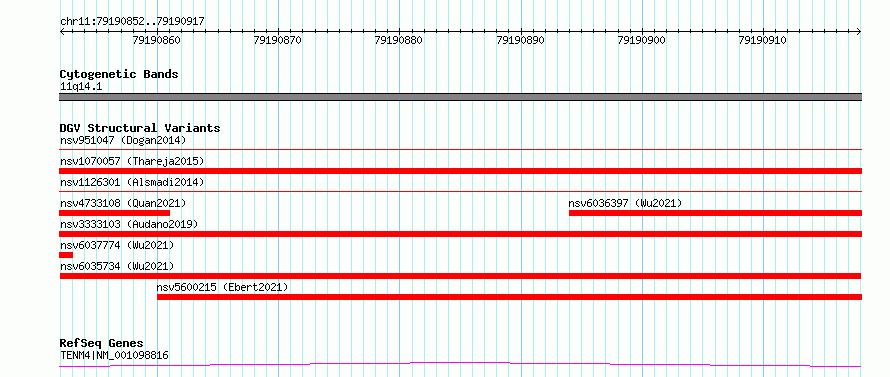The image size is (890, 377).
Task: Click the thin red nsv1126301 variant line
Action: click(x=460, y=192)
